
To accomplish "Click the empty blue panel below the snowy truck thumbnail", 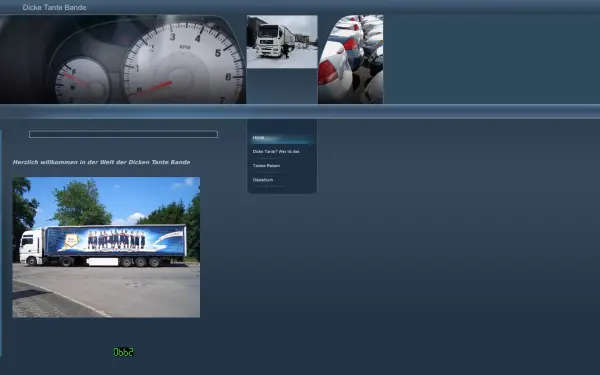I will (x=282, y=86).
